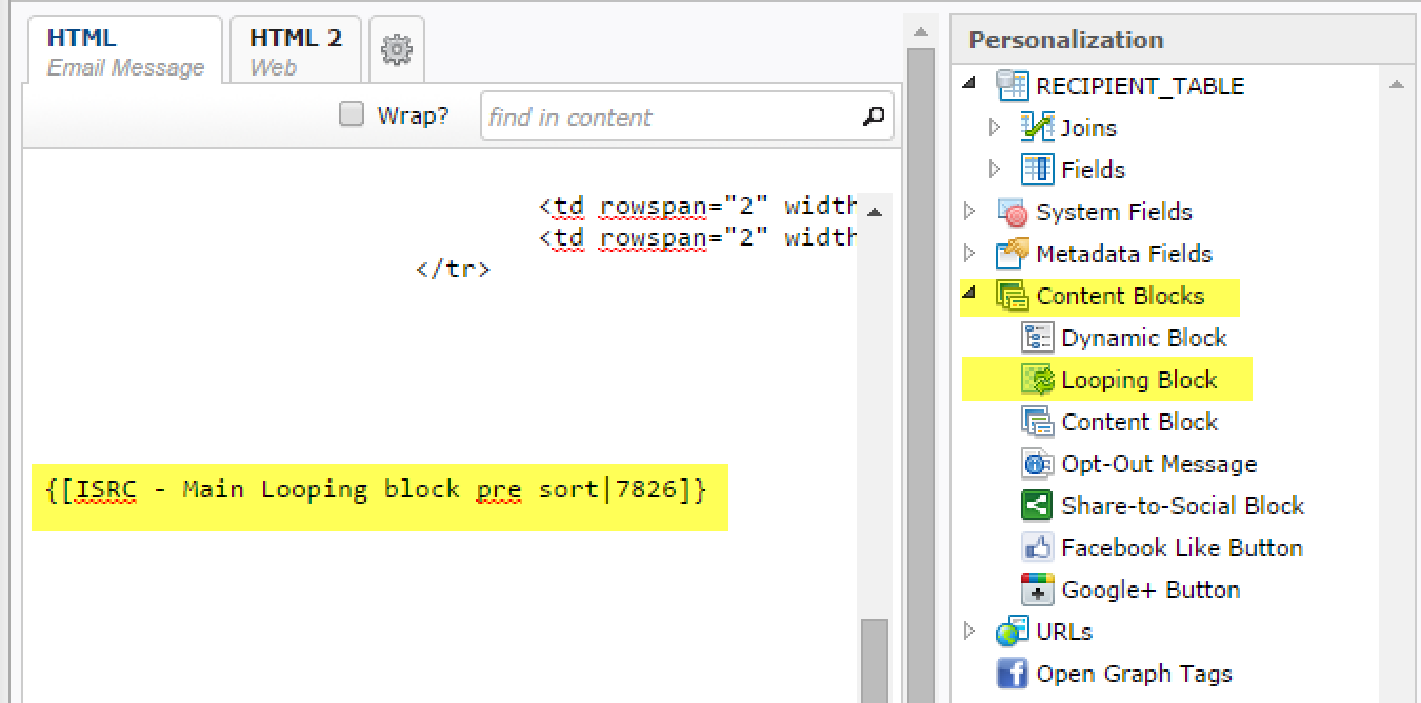Click the find in content search field

[670, 117]
